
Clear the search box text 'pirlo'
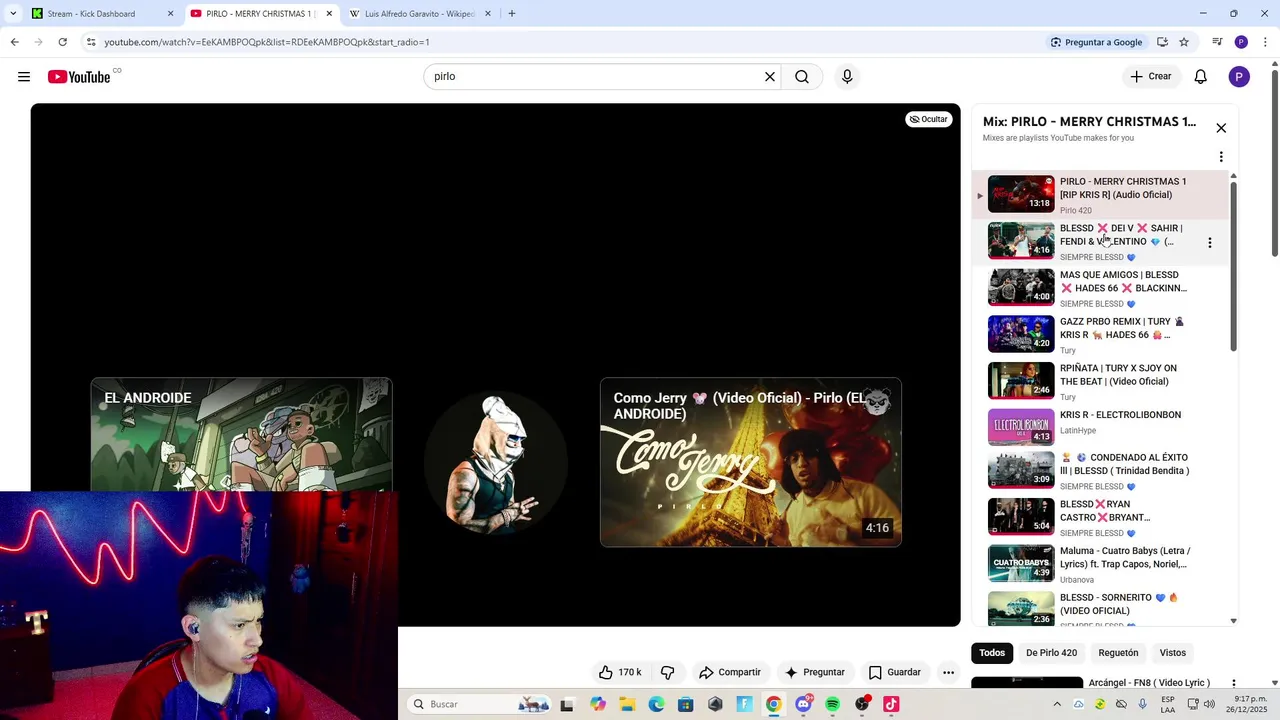coord(770,77)
